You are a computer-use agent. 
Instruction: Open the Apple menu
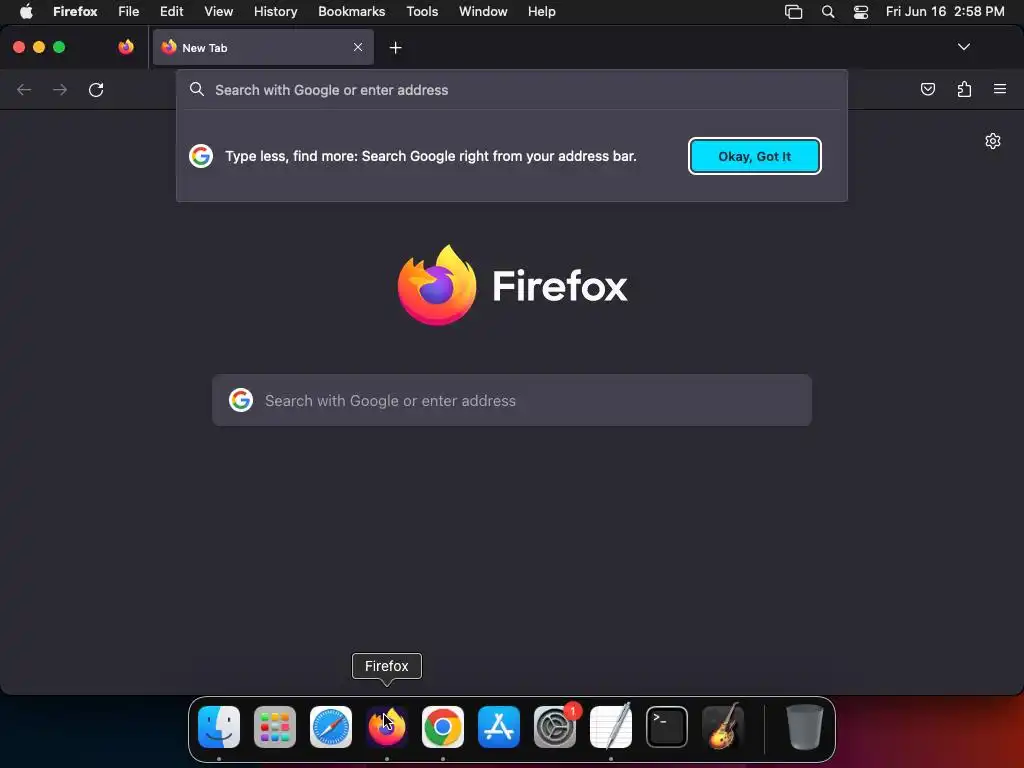coord(26,12)
